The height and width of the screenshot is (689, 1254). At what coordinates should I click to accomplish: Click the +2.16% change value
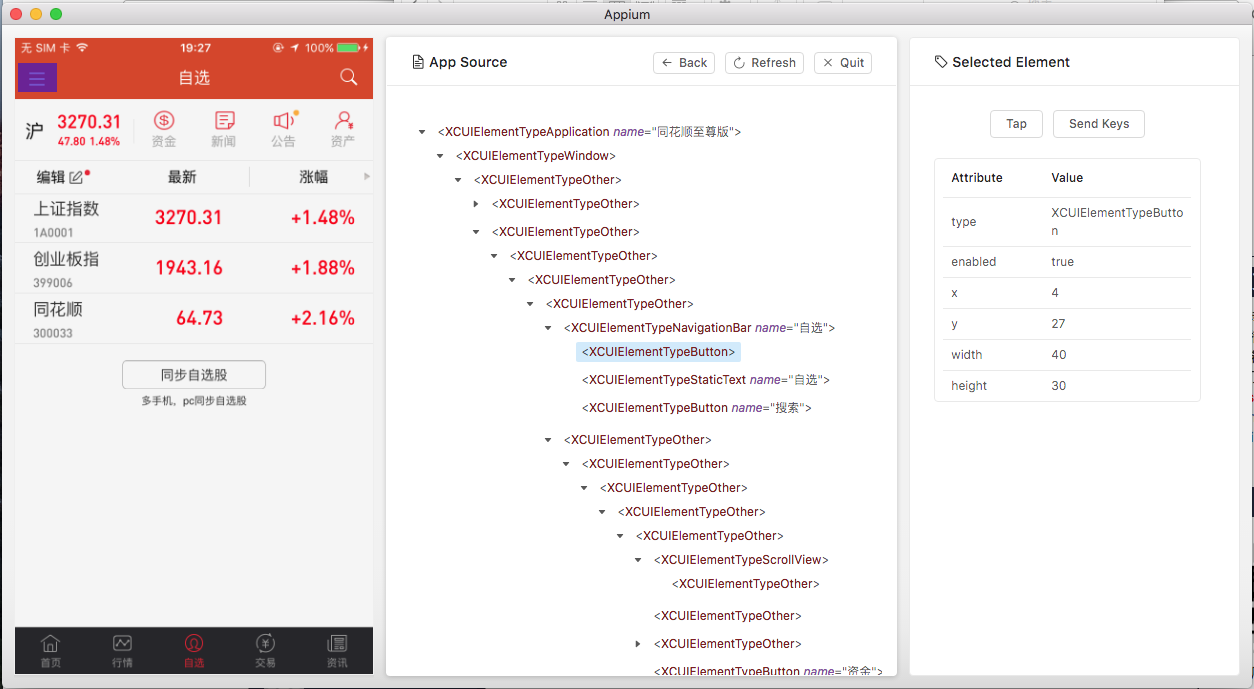[x=323, y=318]
